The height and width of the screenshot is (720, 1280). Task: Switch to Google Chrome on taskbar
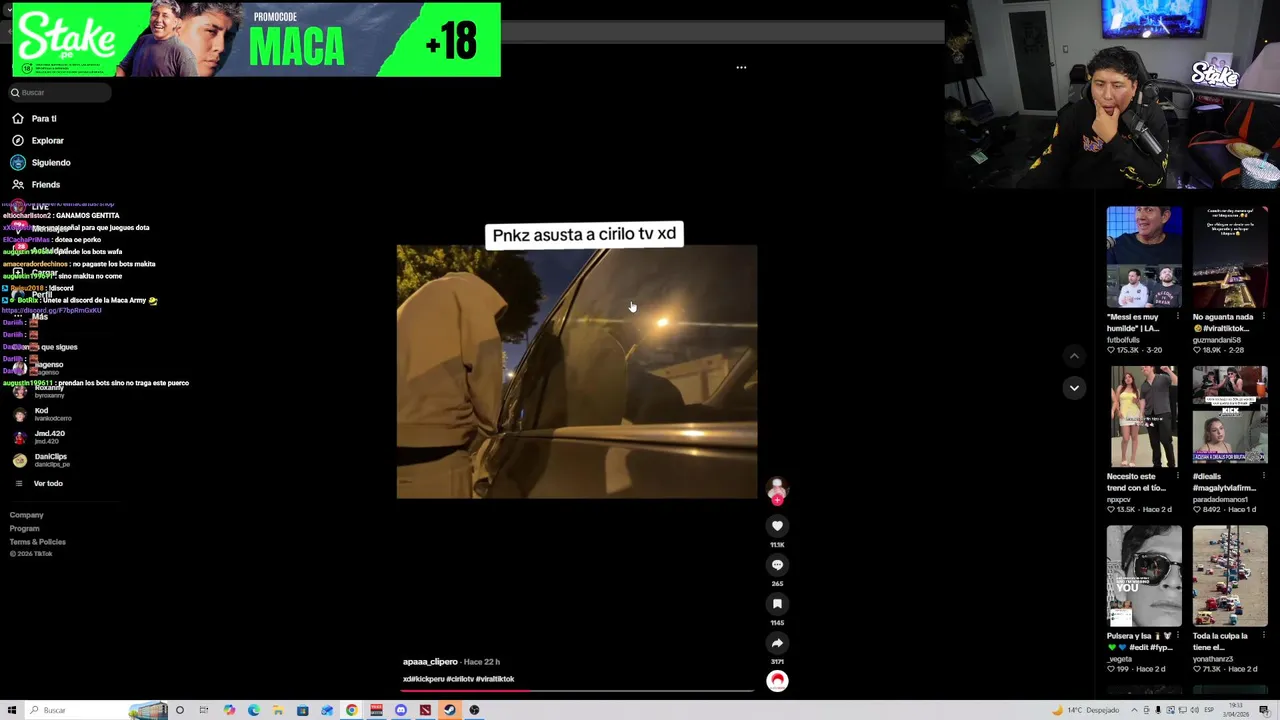[352, 710]
